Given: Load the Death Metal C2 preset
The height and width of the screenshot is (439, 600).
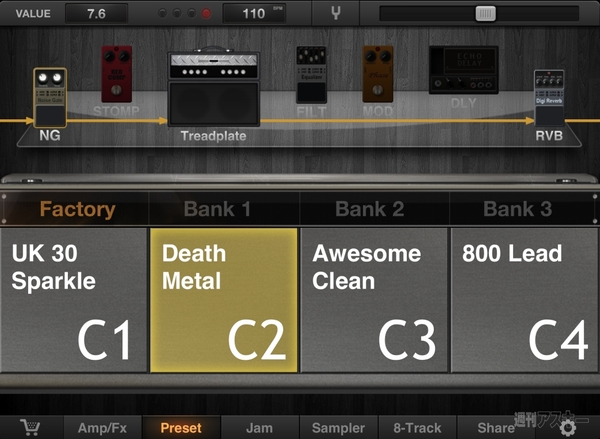Looking at the screenshot, I should (224, 300).
